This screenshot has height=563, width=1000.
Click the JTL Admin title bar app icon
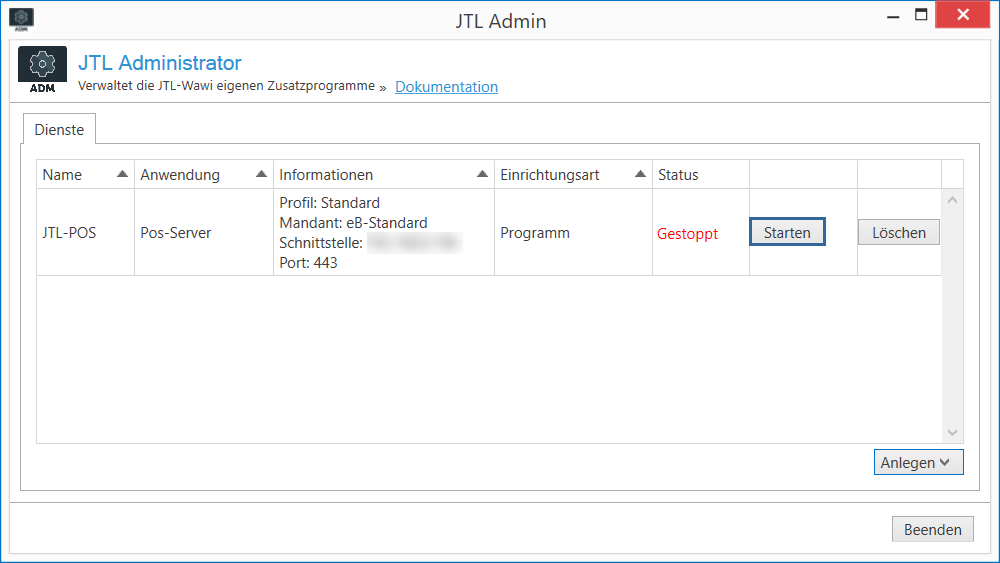click(21, 18)
